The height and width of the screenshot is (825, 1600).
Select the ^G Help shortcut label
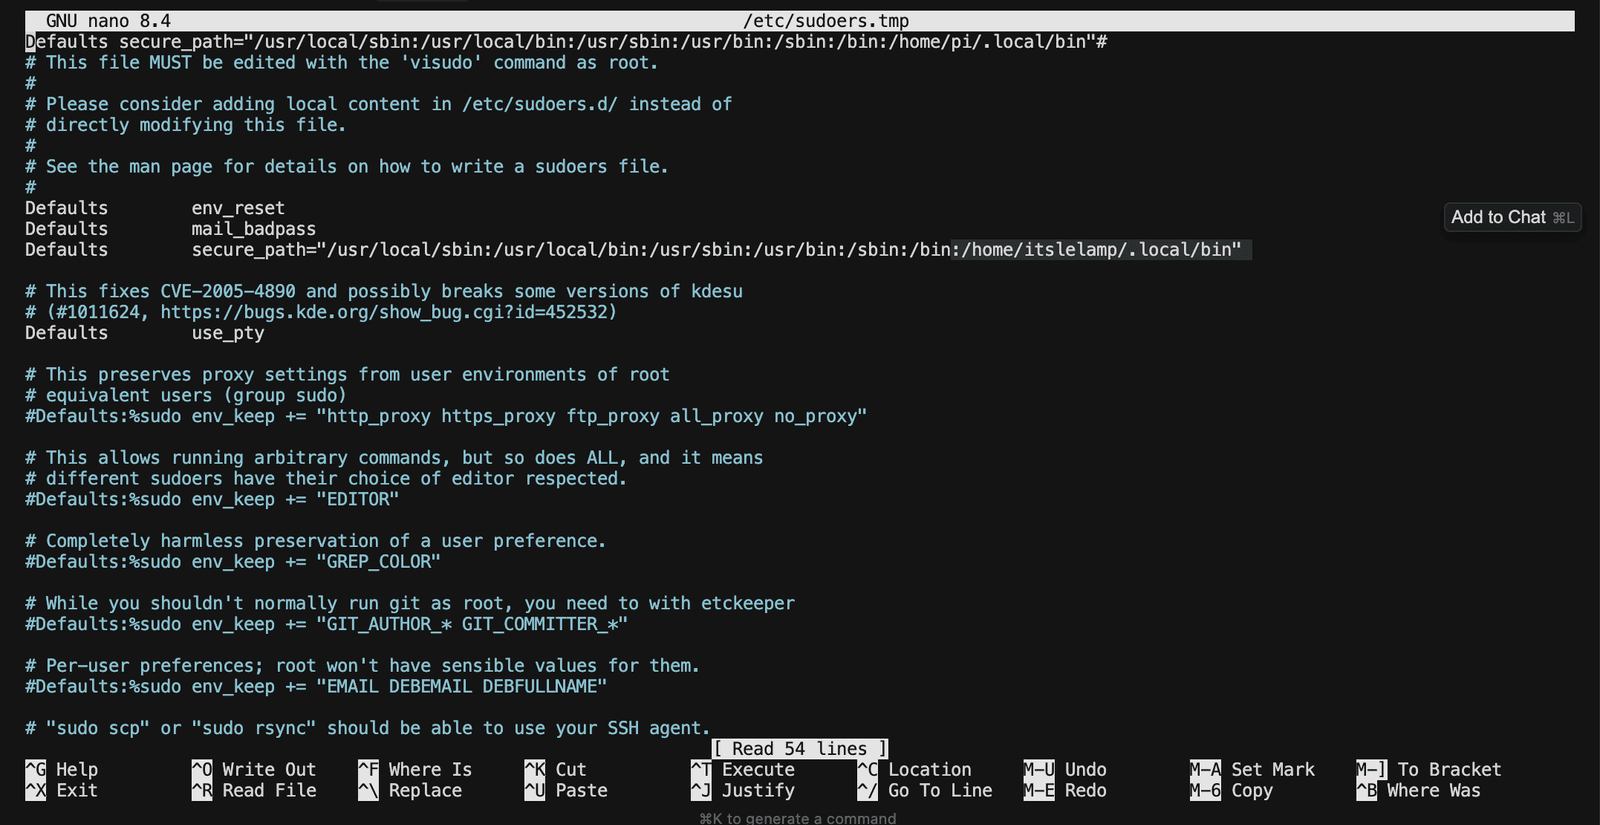pyautogui.click(x=62, y=769)
